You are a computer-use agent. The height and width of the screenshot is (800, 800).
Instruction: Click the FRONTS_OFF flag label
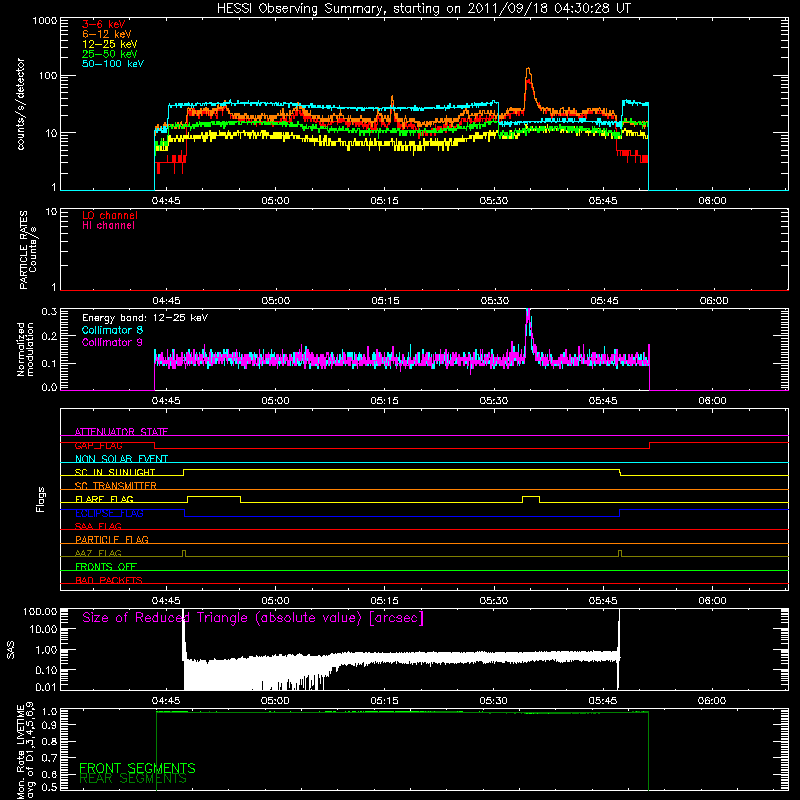106,567
